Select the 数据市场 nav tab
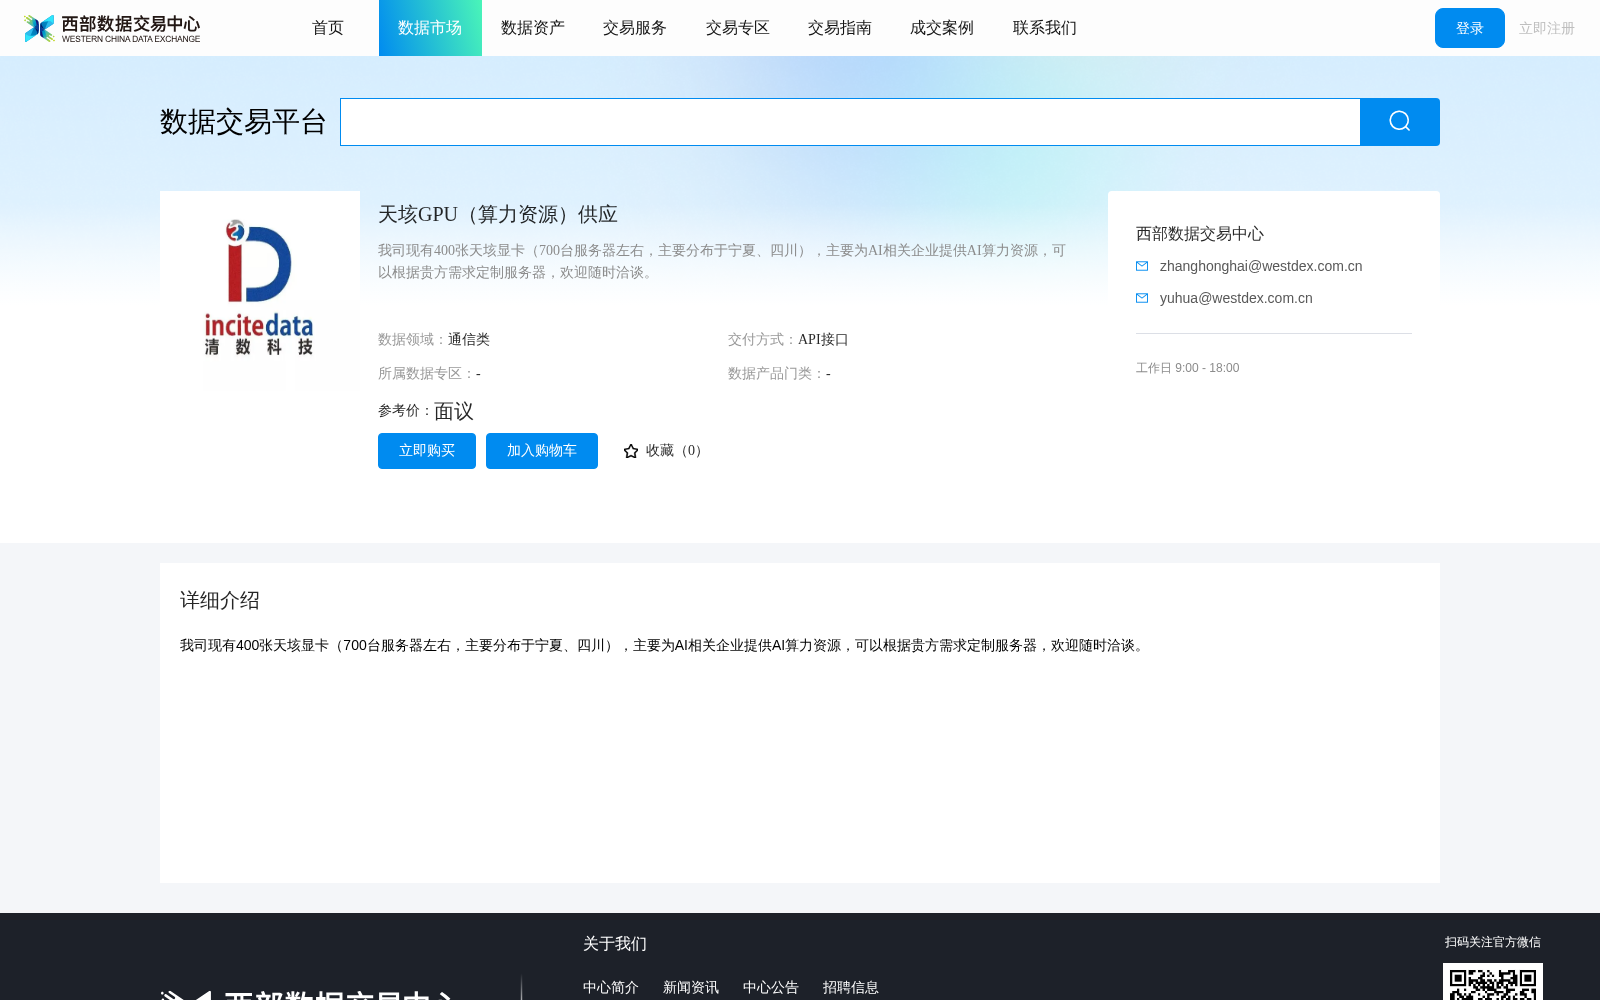This screenshot has width=1600, height=1000. point(430,28)
